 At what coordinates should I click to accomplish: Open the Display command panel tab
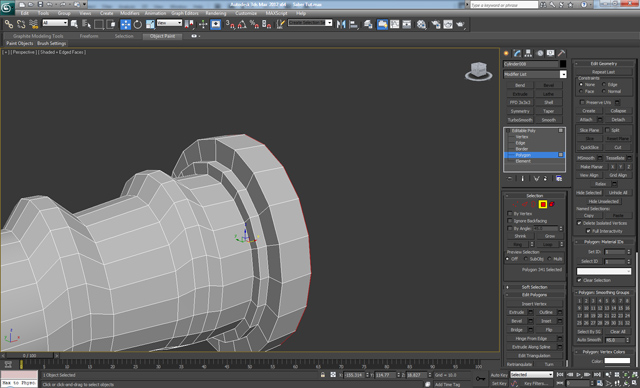551,53
